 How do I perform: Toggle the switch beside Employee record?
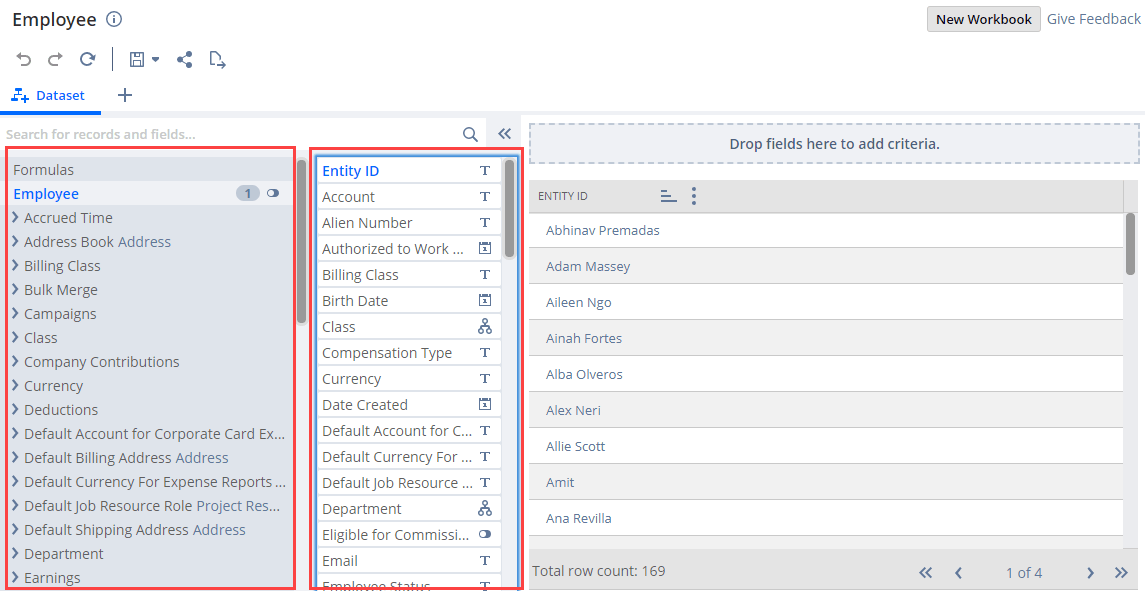tap(273, 194)
